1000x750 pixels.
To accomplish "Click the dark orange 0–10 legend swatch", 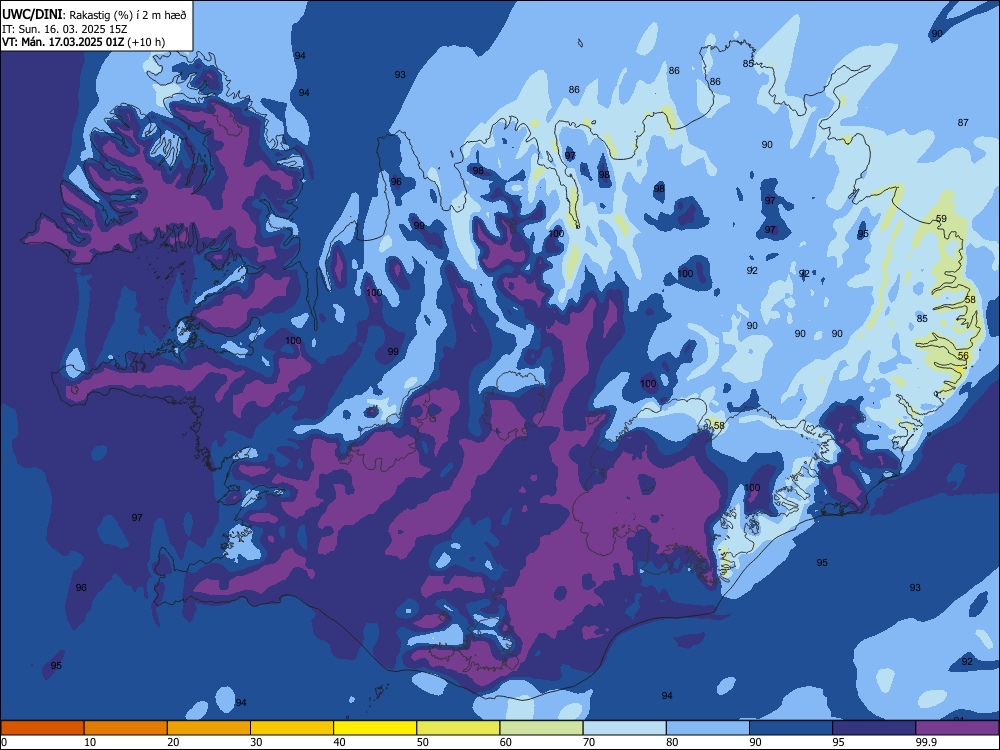I will (x=42, y=728).
